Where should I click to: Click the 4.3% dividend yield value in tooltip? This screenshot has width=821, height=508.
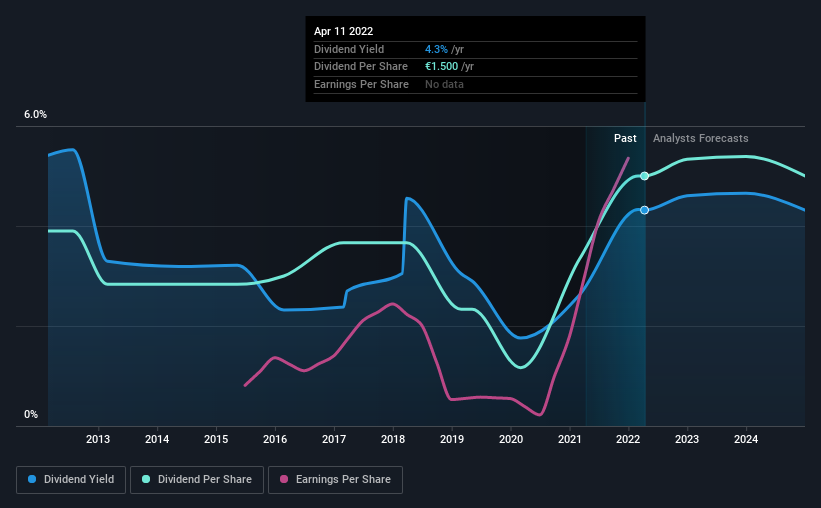pos(436,49)
